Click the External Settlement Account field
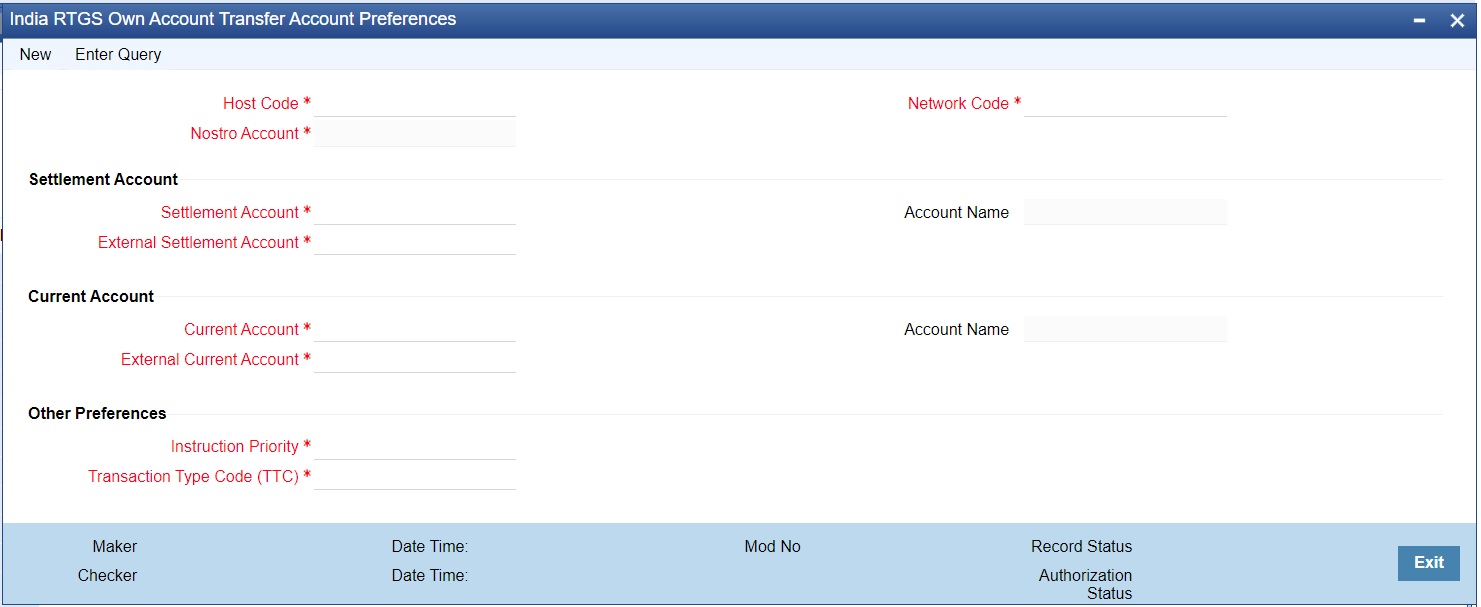Viewport: 1481px width, 607px height. coord(415,242)
